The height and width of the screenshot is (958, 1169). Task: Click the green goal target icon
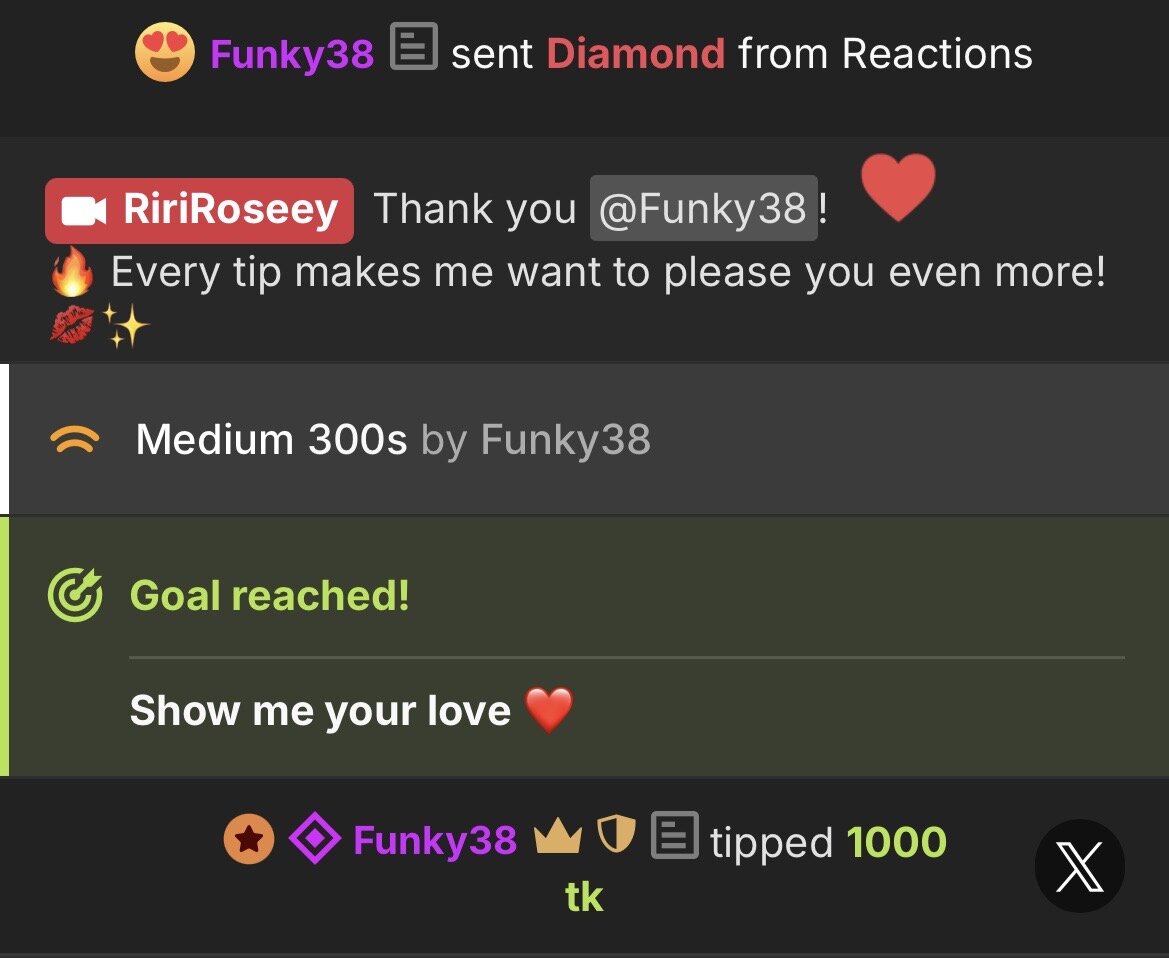point(75,595)
